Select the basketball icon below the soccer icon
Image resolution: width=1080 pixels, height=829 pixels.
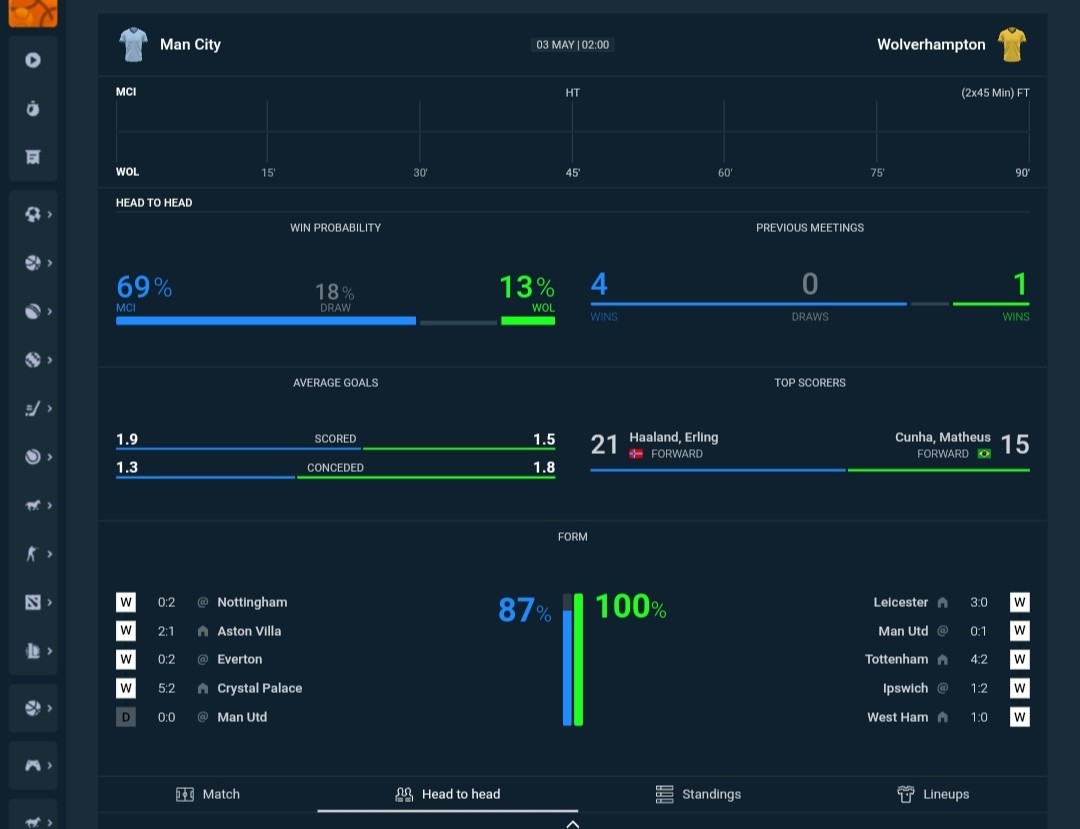[32, 263]
